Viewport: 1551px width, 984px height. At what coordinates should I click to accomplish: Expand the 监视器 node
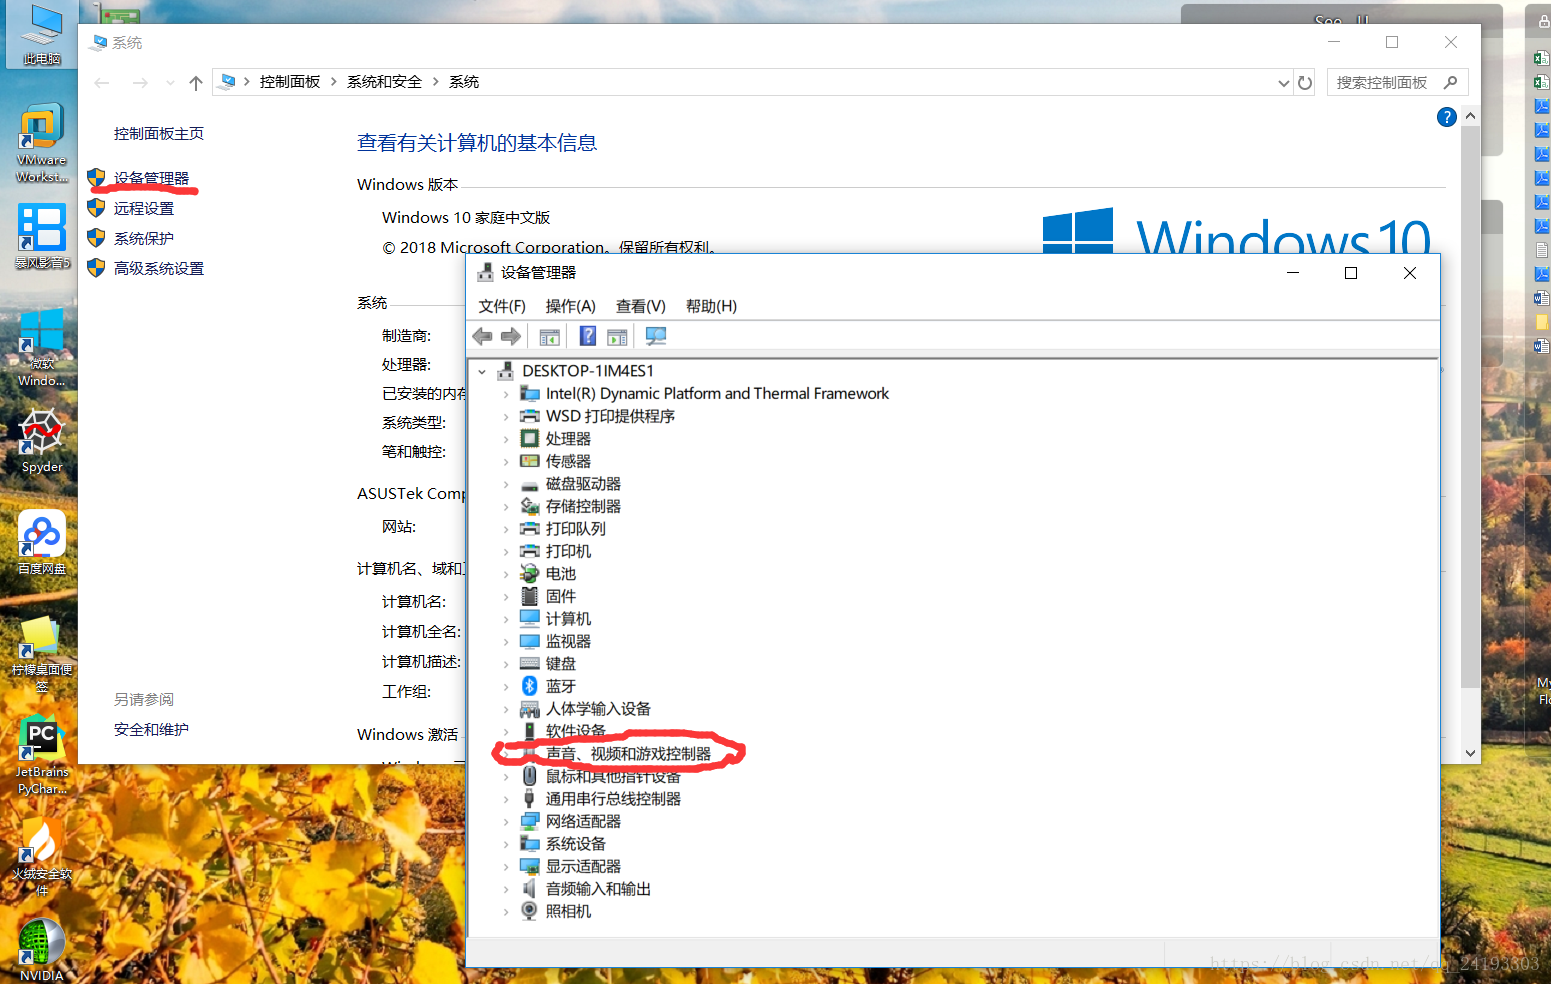(506, 641)
